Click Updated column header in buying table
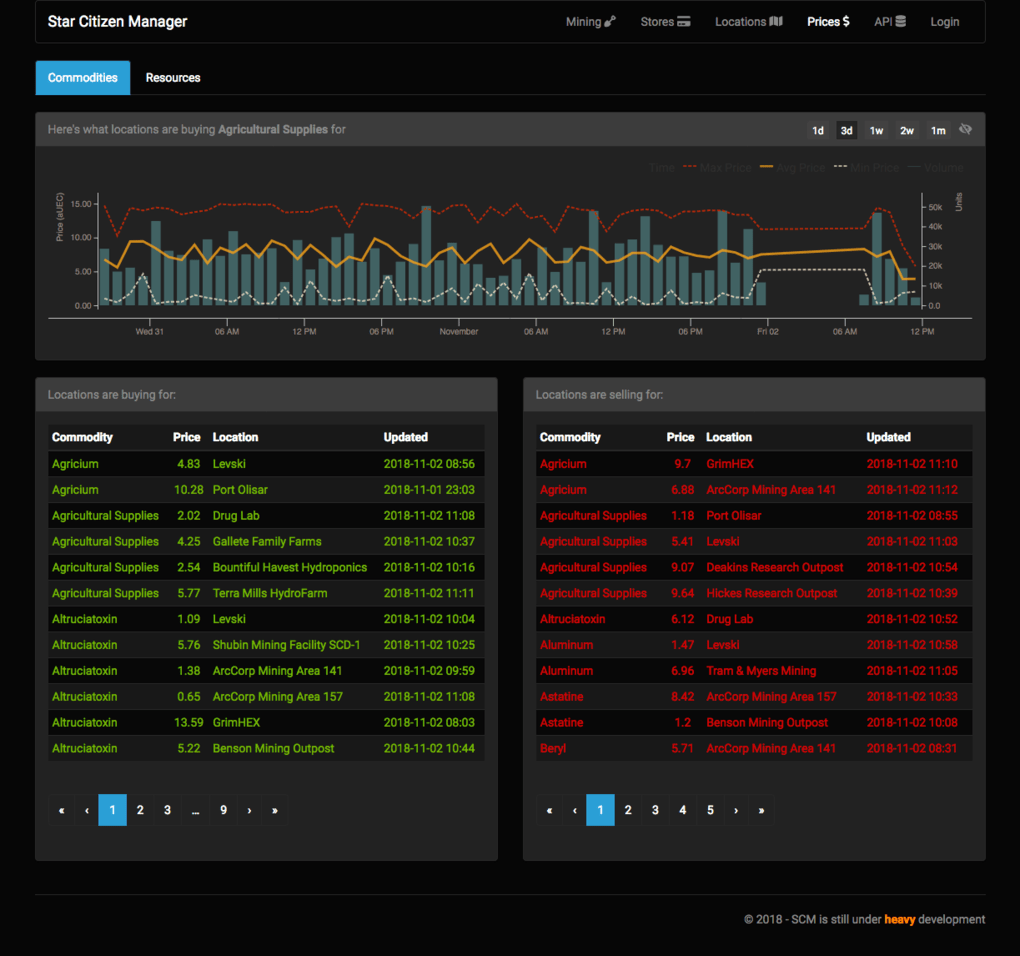The height and width of the screenshot is (956, 1020). (405, 437)
